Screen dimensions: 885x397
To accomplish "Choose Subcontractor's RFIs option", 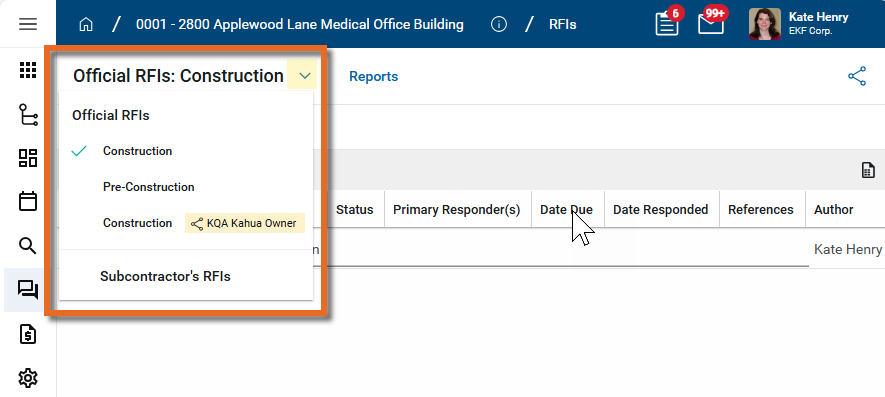I will coord(165,277).
